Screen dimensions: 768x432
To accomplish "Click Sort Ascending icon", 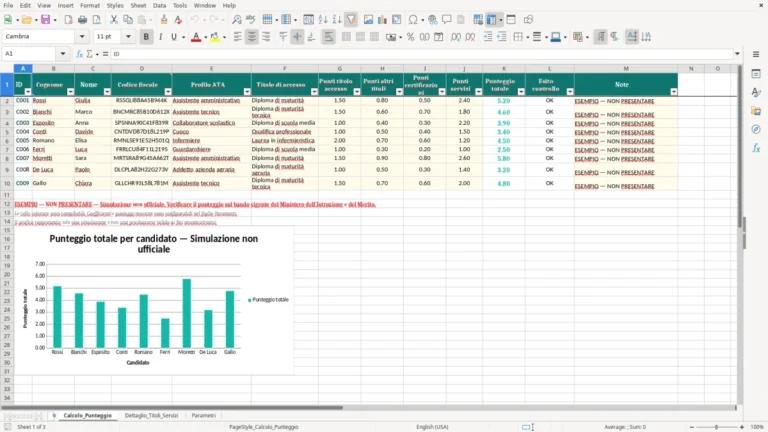I will [x=323, y=20].
